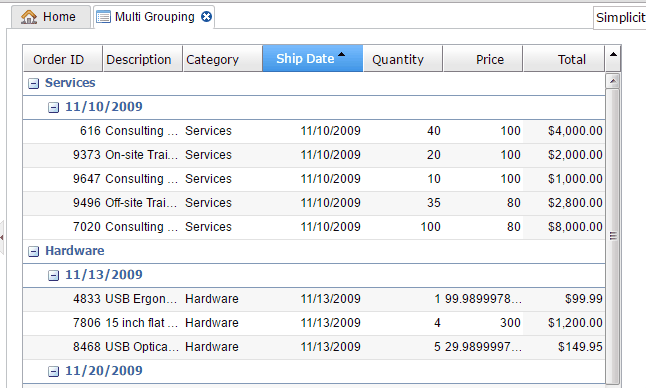Viewport: 646px width, 388px height.
Task: Sort by Category column header
Action: click(x=222, y=59)
